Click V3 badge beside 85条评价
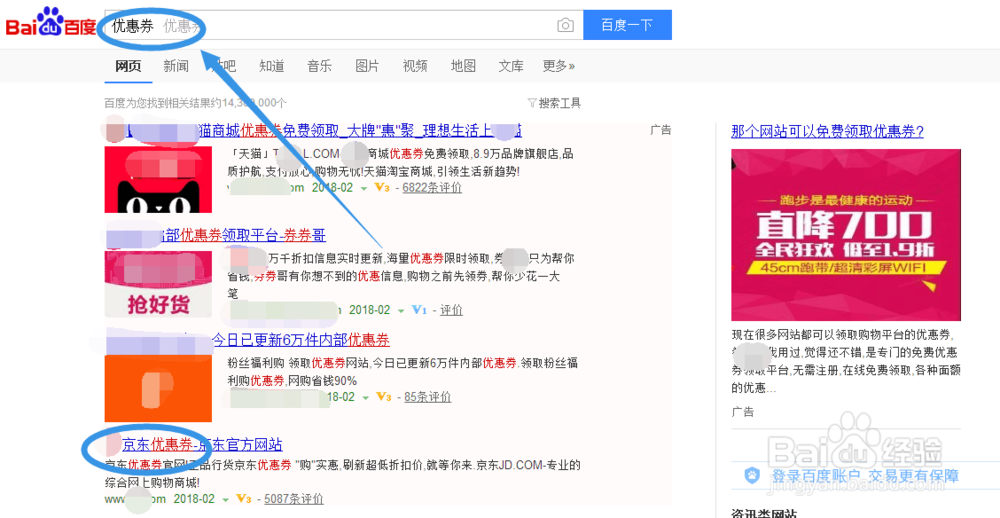Viewport: 1000px width, 518px height. click(383, 397)
